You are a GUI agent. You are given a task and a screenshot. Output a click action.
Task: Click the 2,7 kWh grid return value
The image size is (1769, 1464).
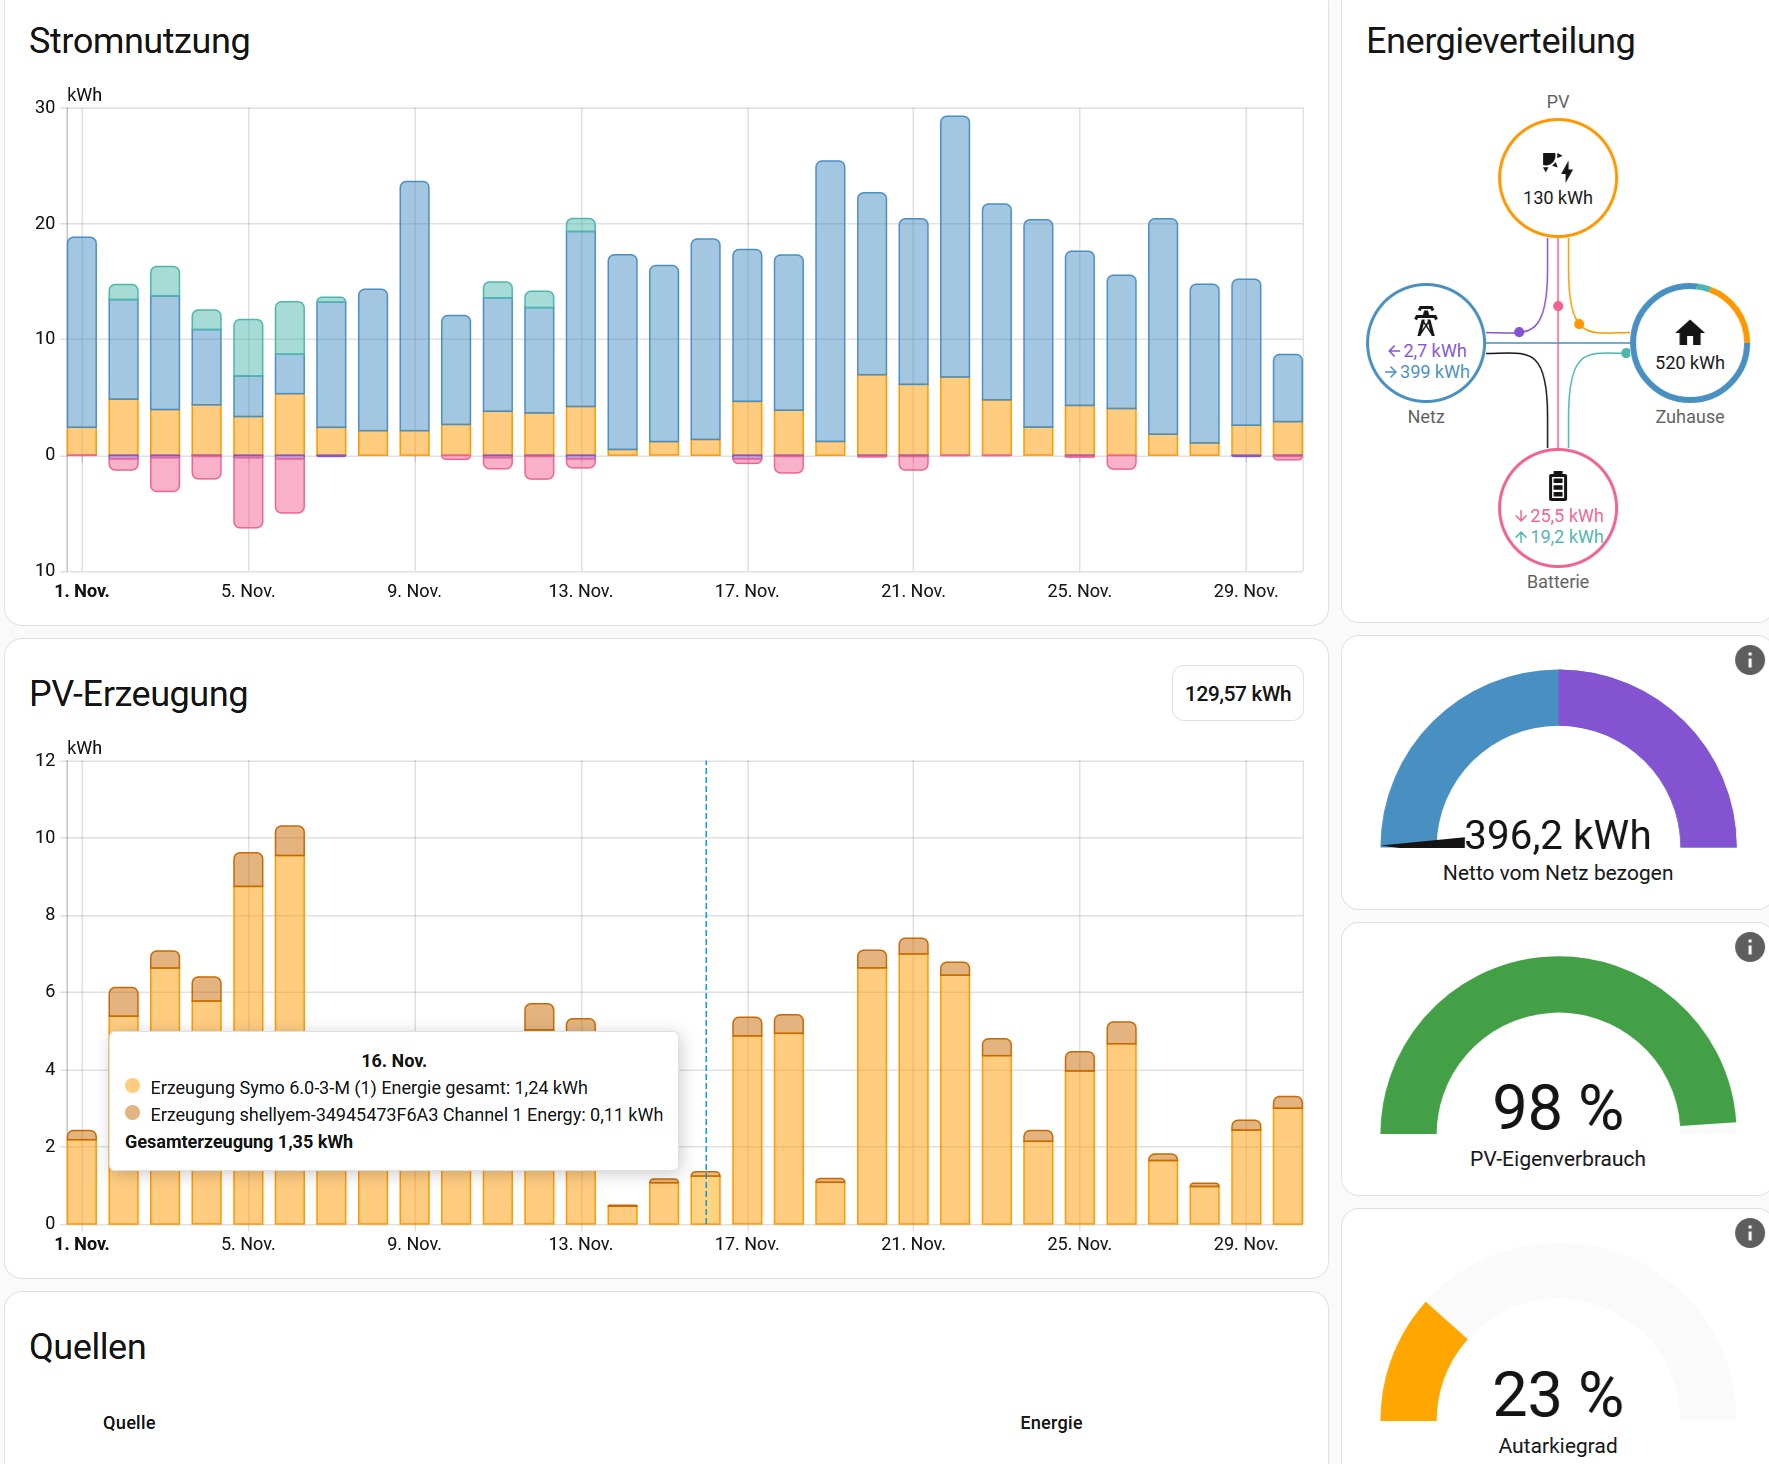1434,351
